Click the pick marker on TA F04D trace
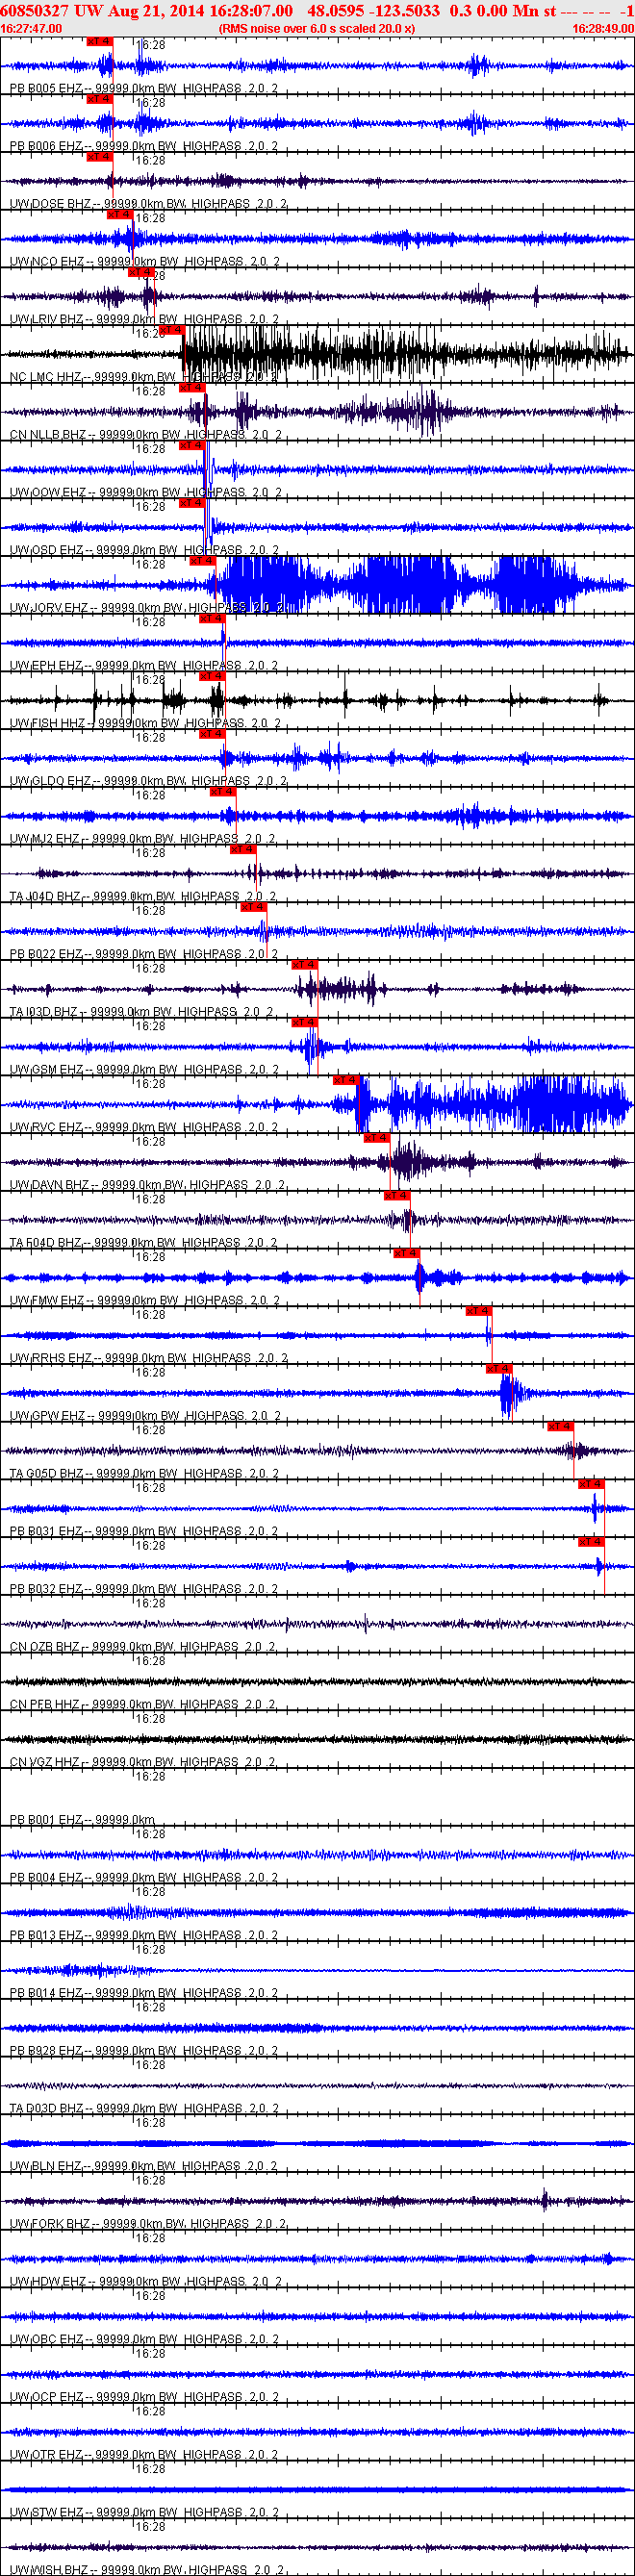The width and height of the screenshot is (635, 2576). click(x=397, y=1196)
